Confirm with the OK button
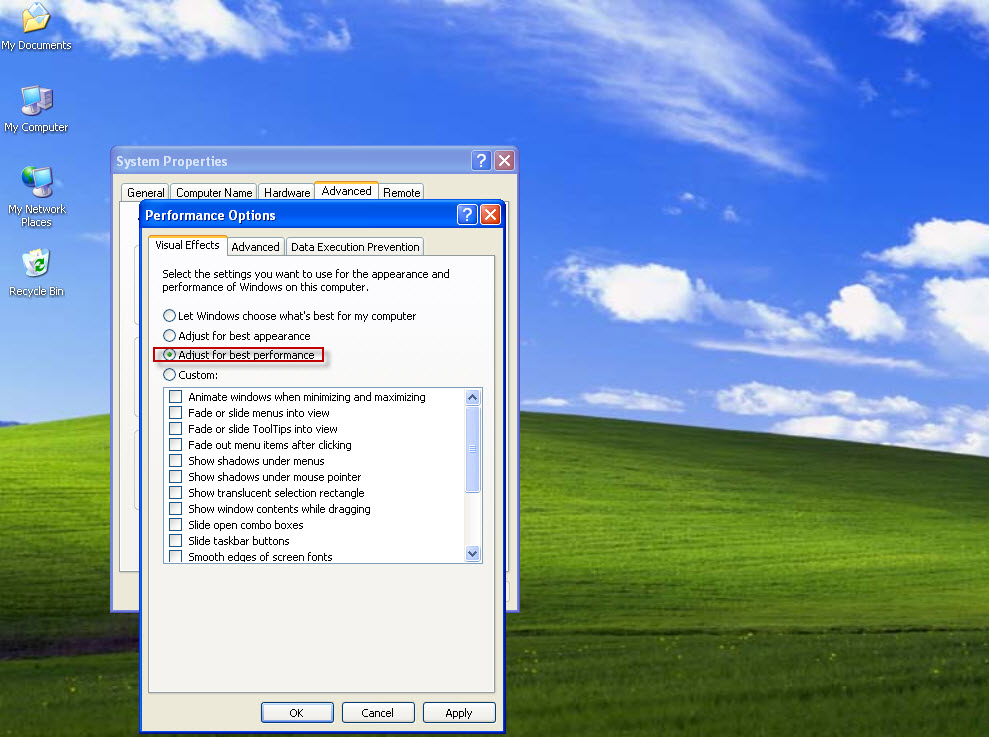Viewport: 989px width, 737px height. tap(296, 712)
